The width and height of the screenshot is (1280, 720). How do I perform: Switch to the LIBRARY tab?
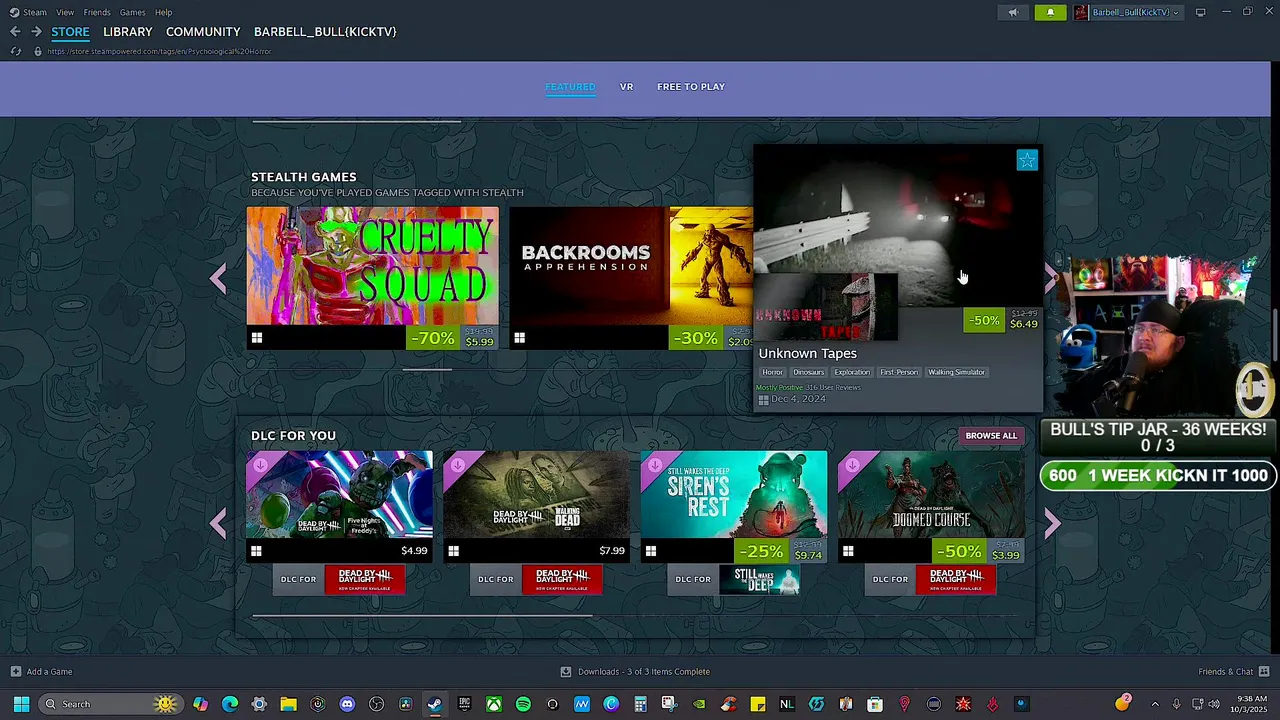pyautogui.click(x=128, y=32)
